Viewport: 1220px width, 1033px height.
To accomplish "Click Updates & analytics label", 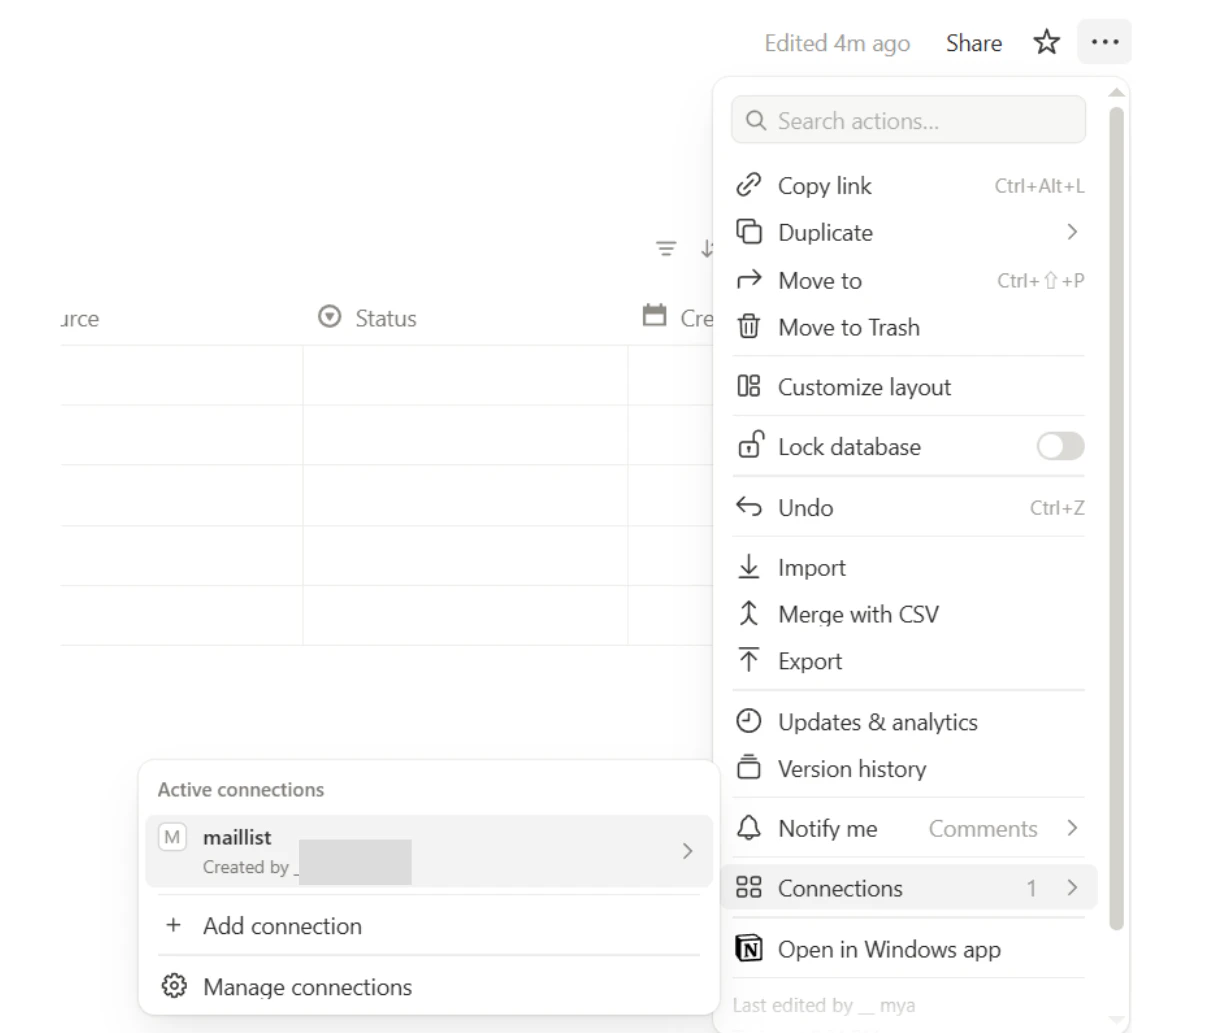I will click(x=878, y=722).
